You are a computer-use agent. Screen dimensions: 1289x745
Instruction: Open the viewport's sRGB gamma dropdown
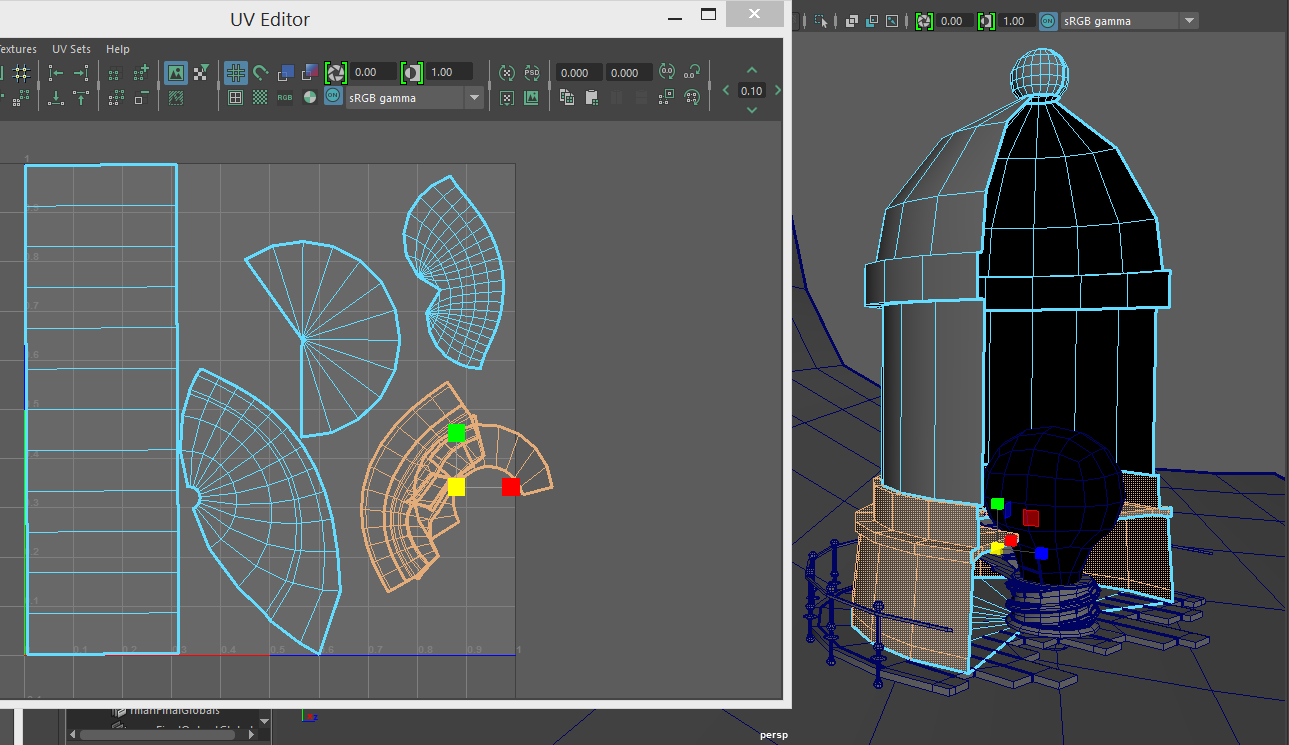(x=1188, y=20)
